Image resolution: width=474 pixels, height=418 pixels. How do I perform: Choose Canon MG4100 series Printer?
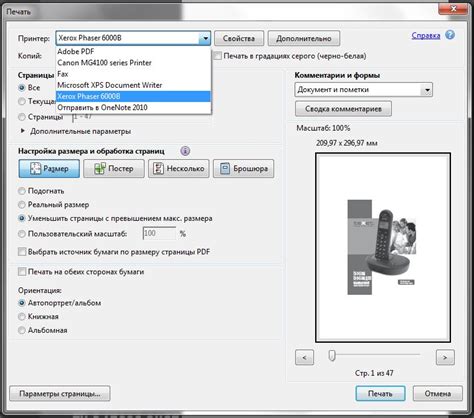click(x=133, y=63)
